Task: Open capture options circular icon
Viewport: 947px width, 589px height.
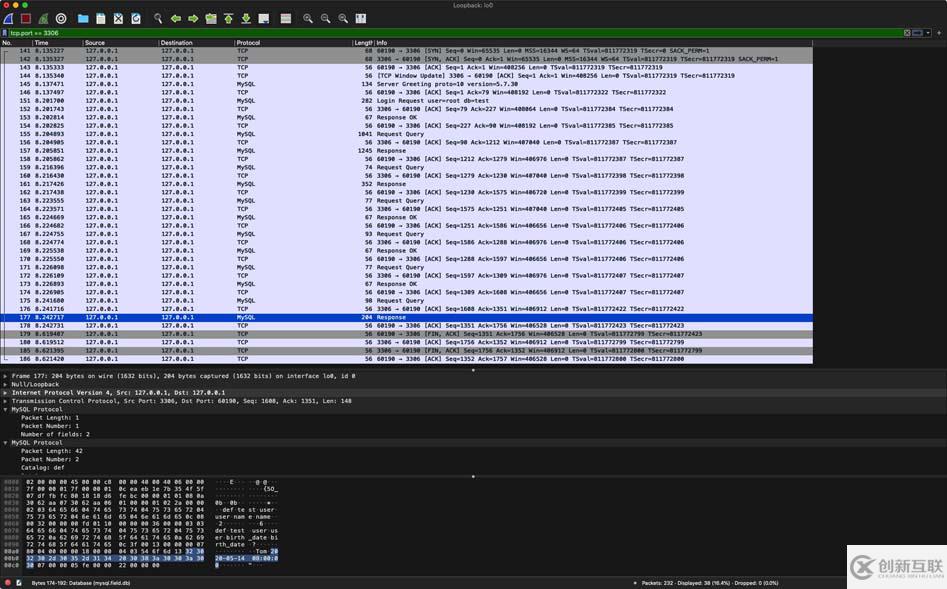Action: tap(61, 19)
